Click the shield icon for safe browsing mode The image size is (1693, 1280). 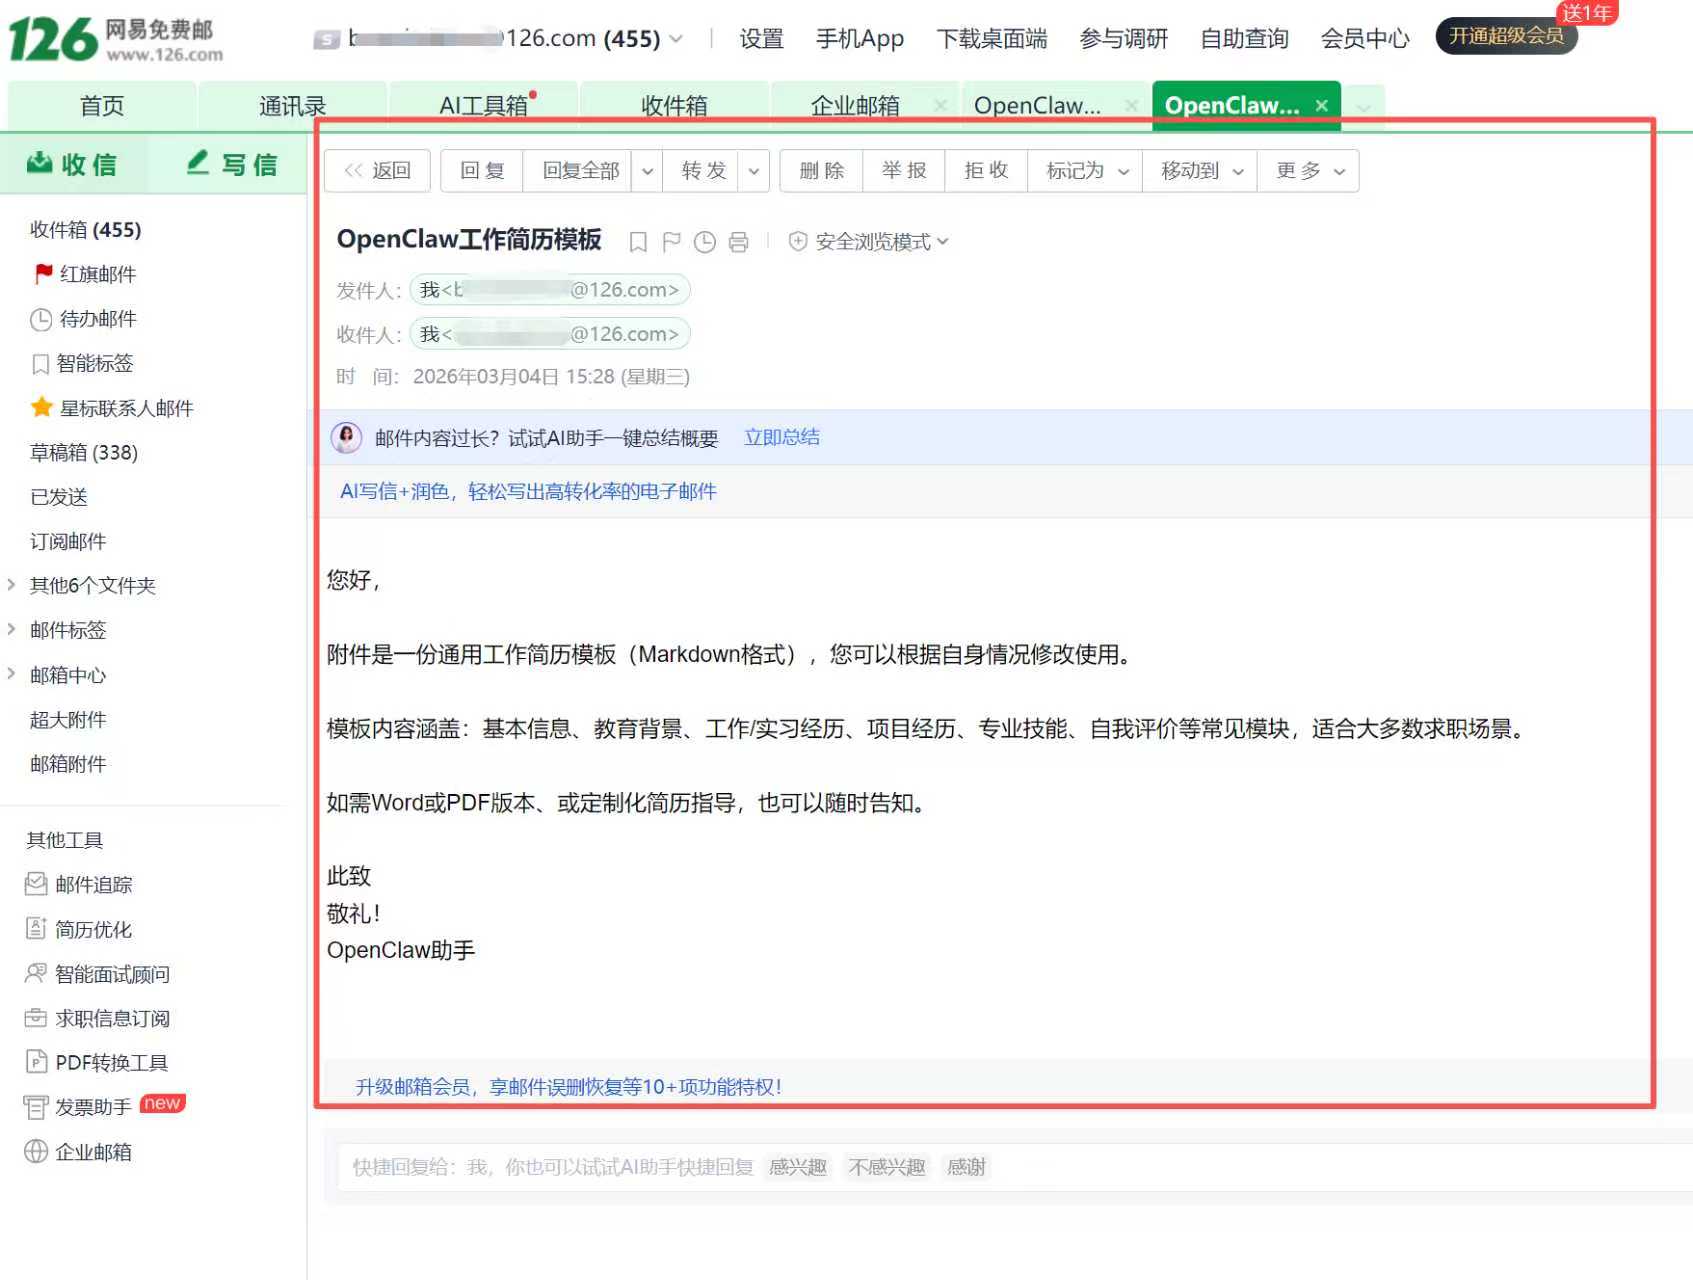pyautogui.click(x=798, y=241)
